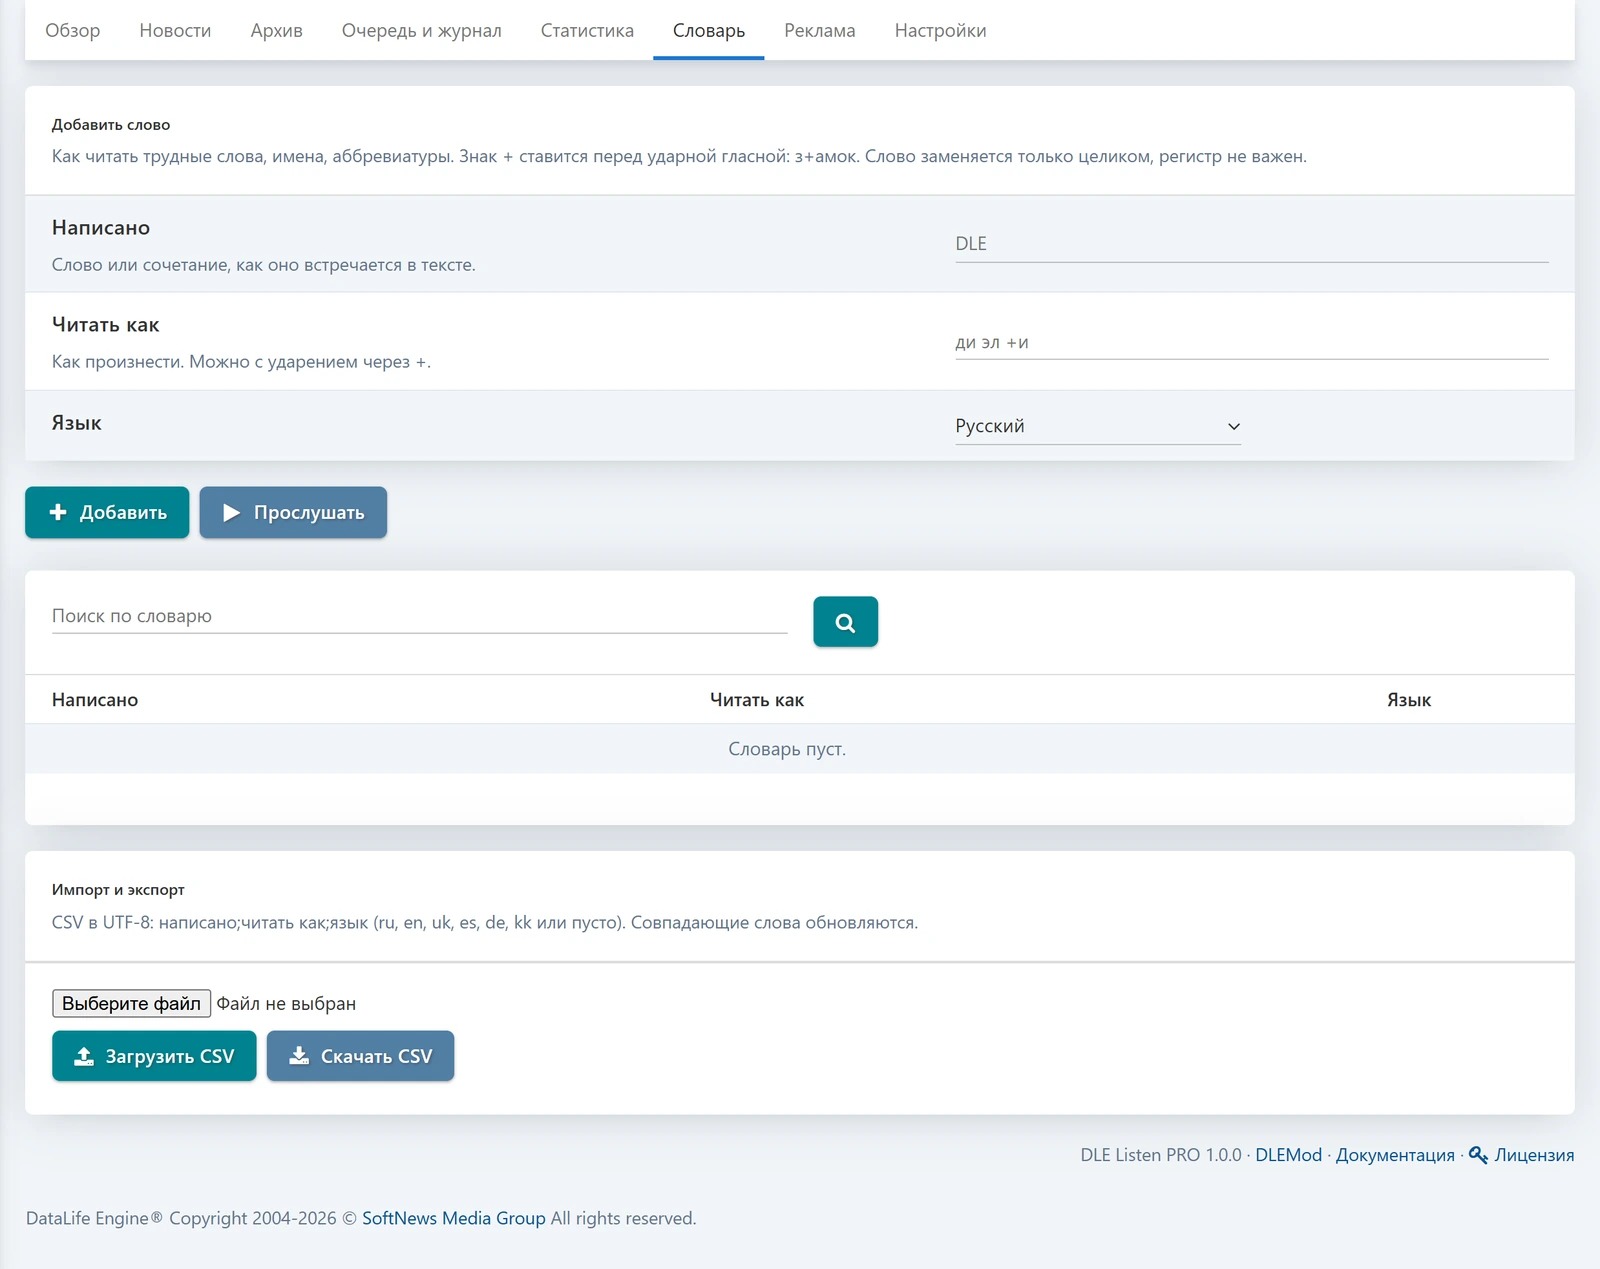Click the Добавить button
The height and width of the screenshot is (1269, 1600).
107,512
